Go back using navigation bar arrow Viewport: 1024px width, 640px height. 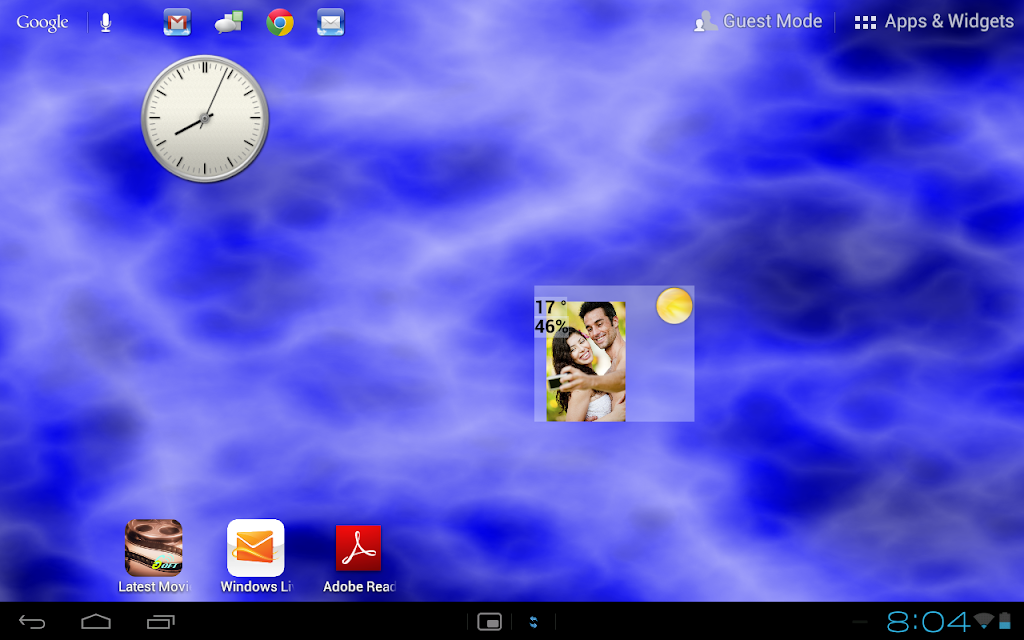pos(32,622)
